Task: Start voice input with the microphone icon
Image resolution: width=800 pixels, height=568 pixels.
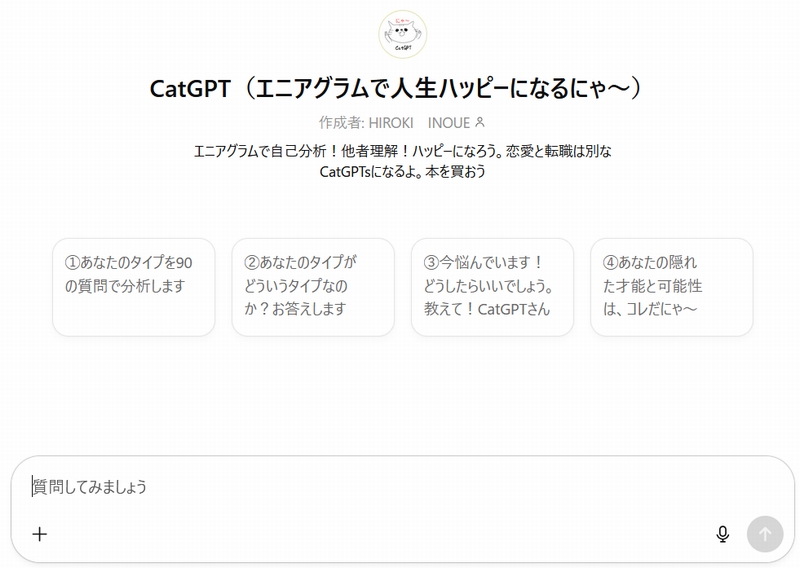Action: tap(722, 534)
